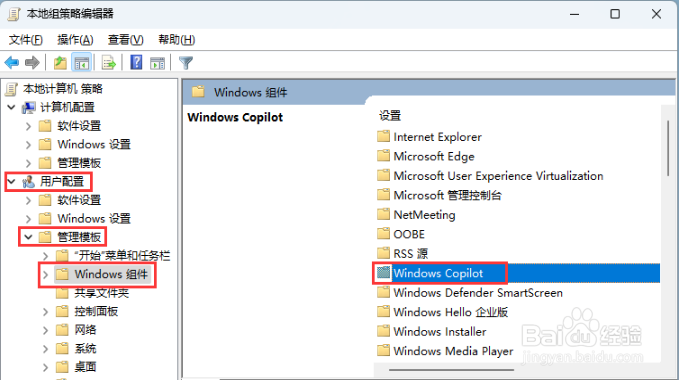
Task: Expand the "开始"菜单和任务栏 node
Action: (x=46, y=256)
